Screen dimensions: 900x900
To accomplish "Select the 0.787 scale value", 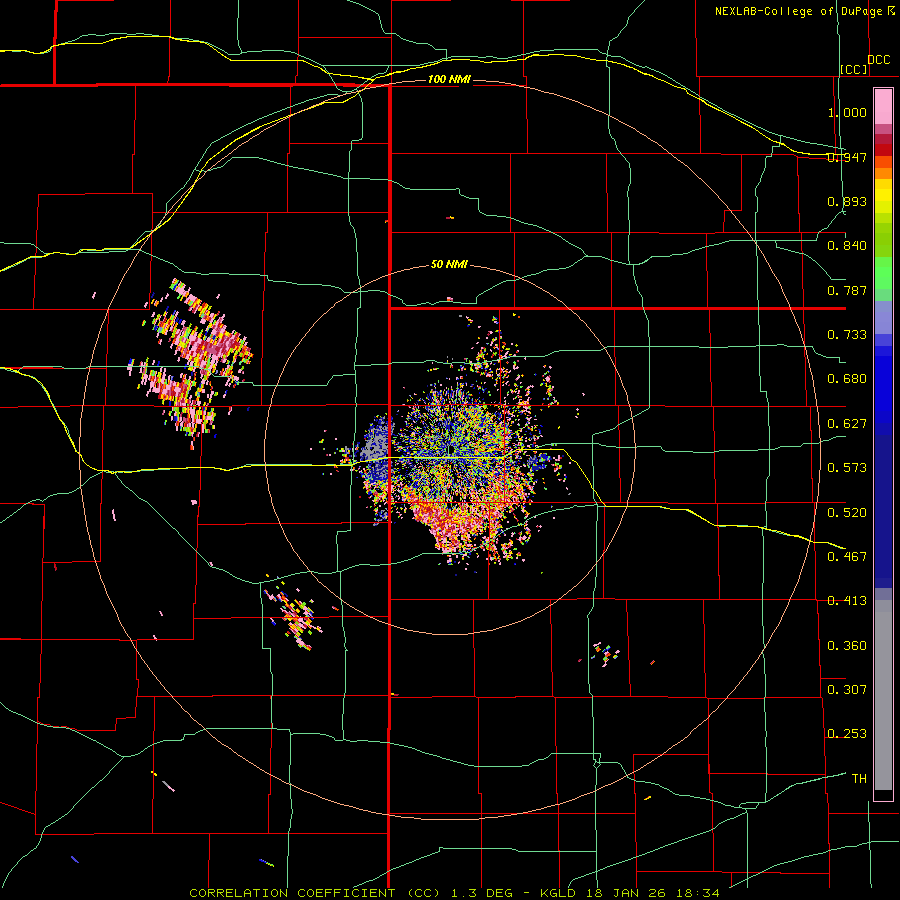I will pyautogui.click(x=847, y=290).
